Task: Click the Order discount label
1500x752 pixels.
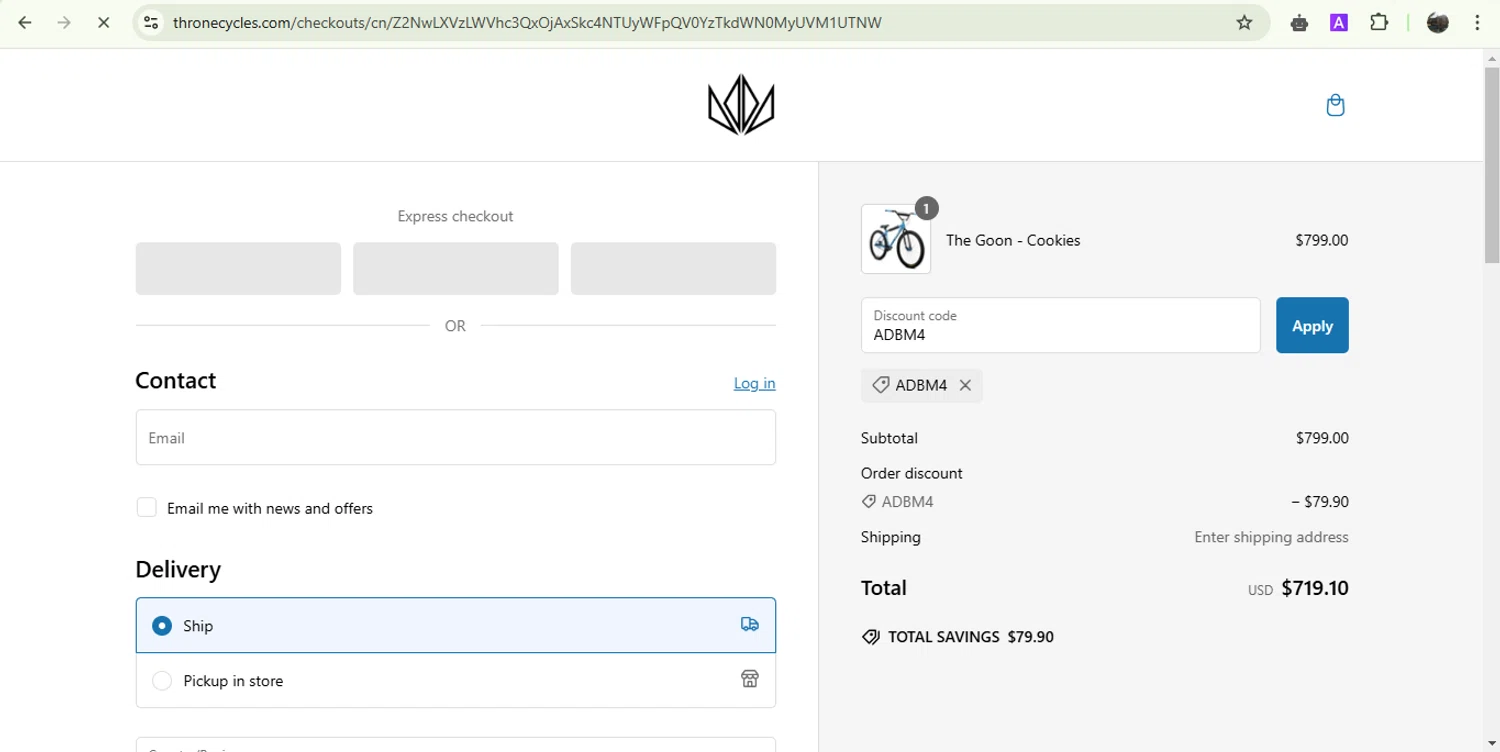Action: (912, 473)
